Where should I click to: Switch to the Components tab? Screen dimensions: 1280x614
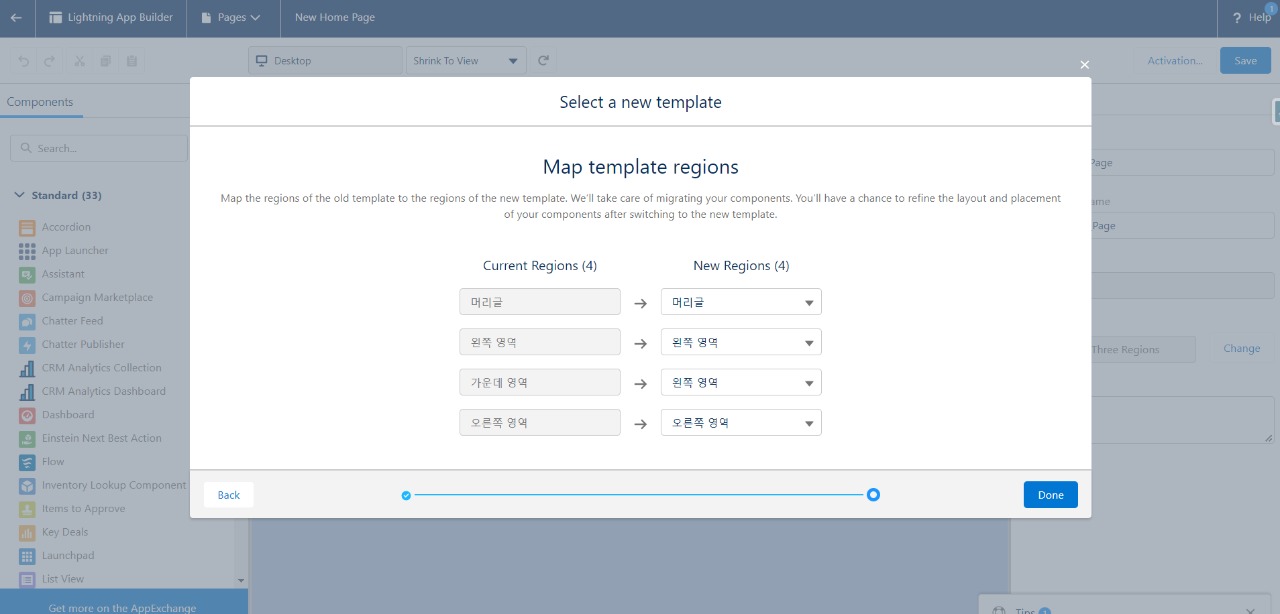(x=40, y=101)
